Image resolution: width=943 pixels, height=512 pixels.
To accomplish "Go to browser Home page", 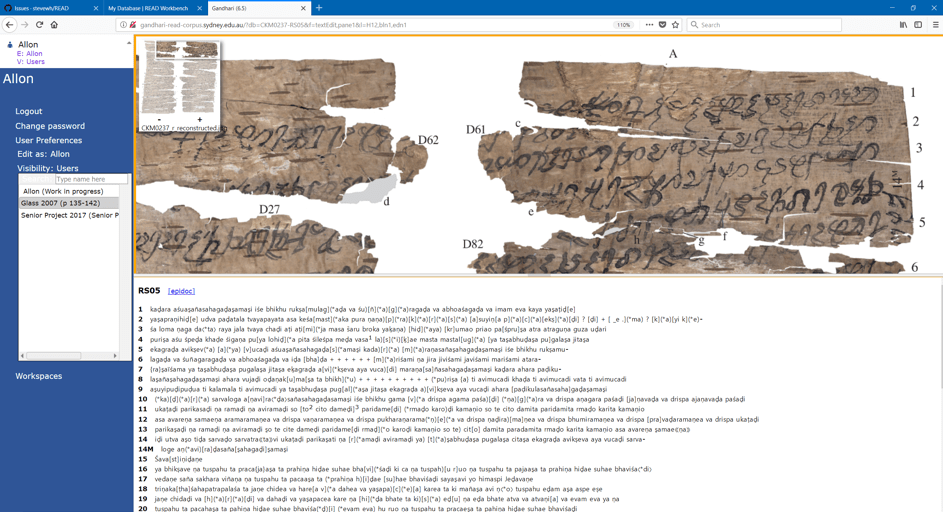I will [x=54, y=25].
